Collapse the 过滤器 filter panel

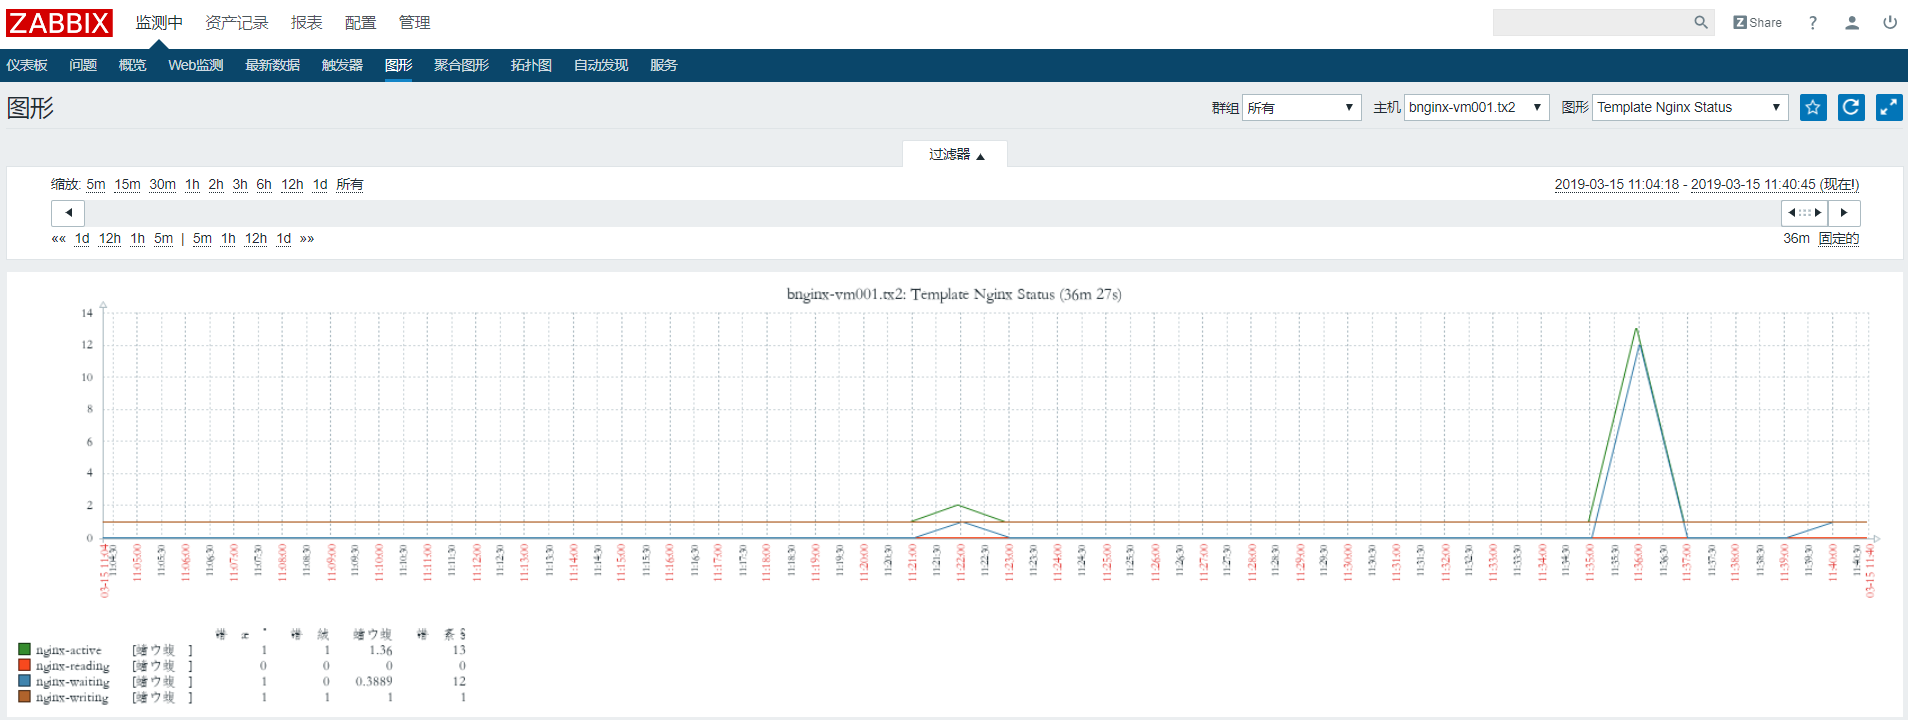[955, 154]
